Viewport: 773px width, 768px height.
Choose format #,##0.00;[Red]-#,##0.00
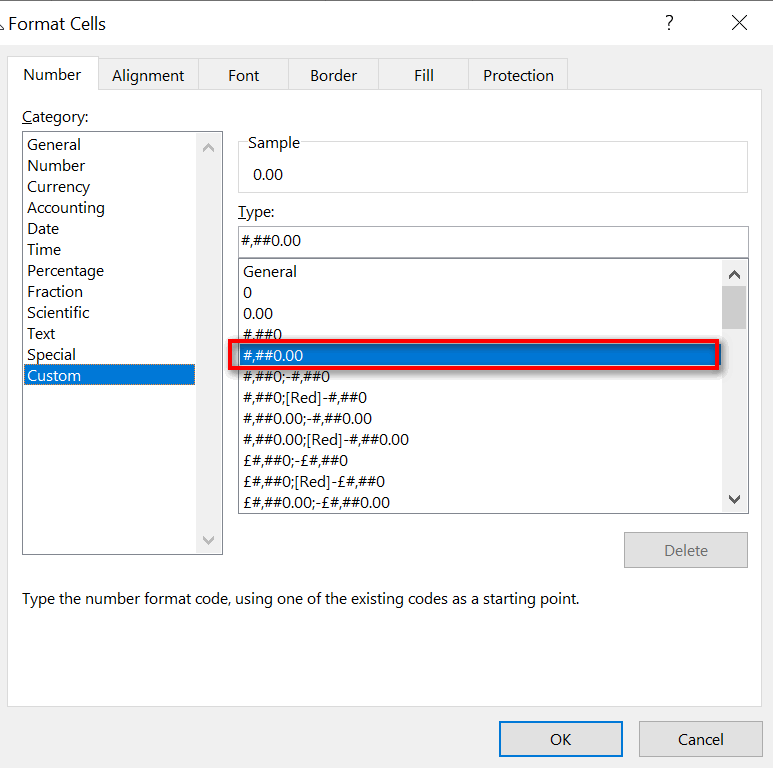click(x=326, y=440)
